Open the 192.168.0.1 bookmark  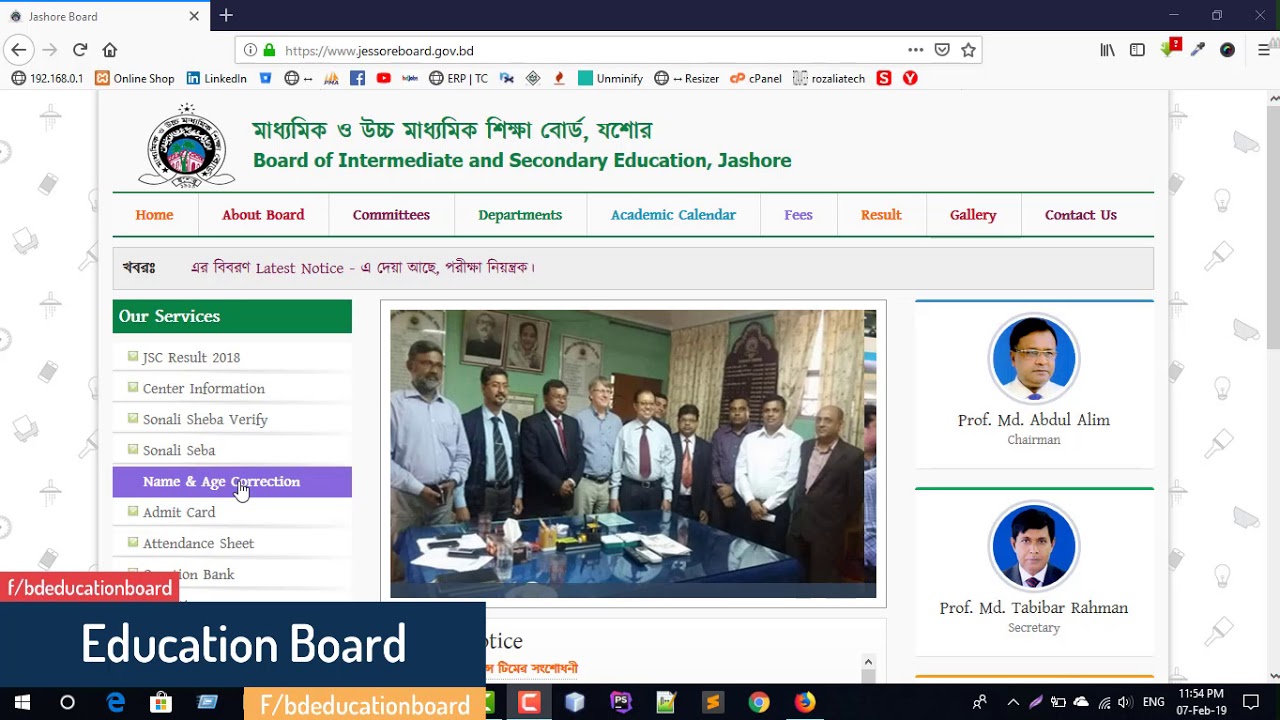pos(47,78)
